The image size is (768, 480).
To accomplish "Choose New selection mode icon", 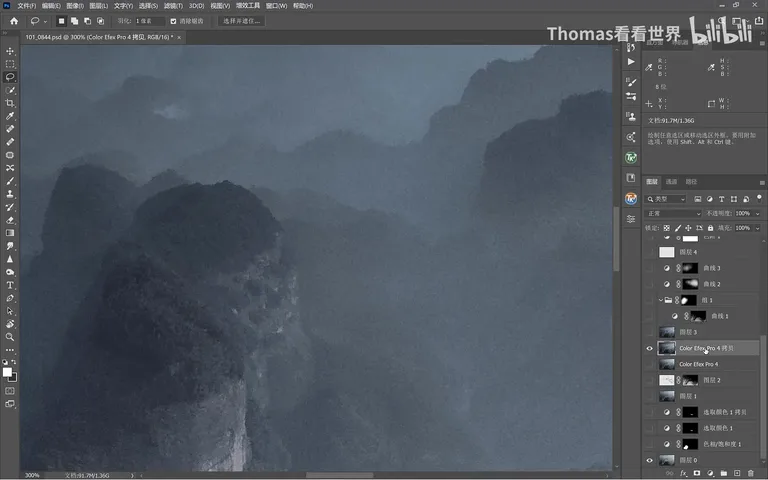I will click(x=61, y=21).
